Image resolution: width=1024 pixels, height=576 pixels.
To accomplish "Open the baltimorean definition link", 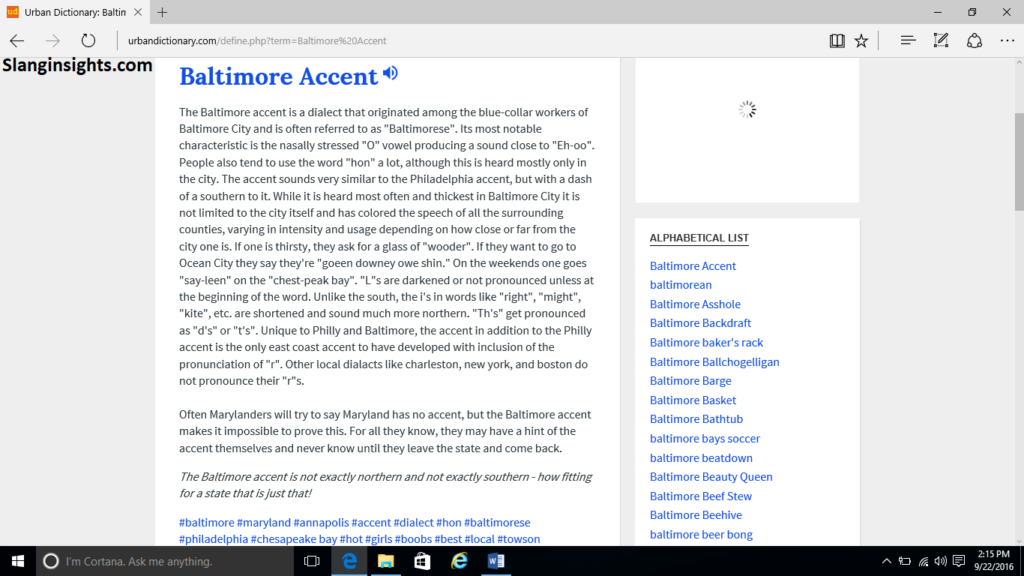I will pyautogui.click(x=680, y=285).
